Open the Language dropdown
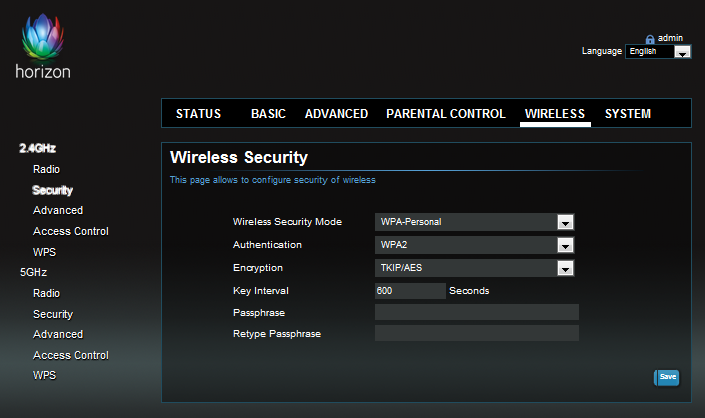Viewport: 705px width, 418px height. point(658,52)
